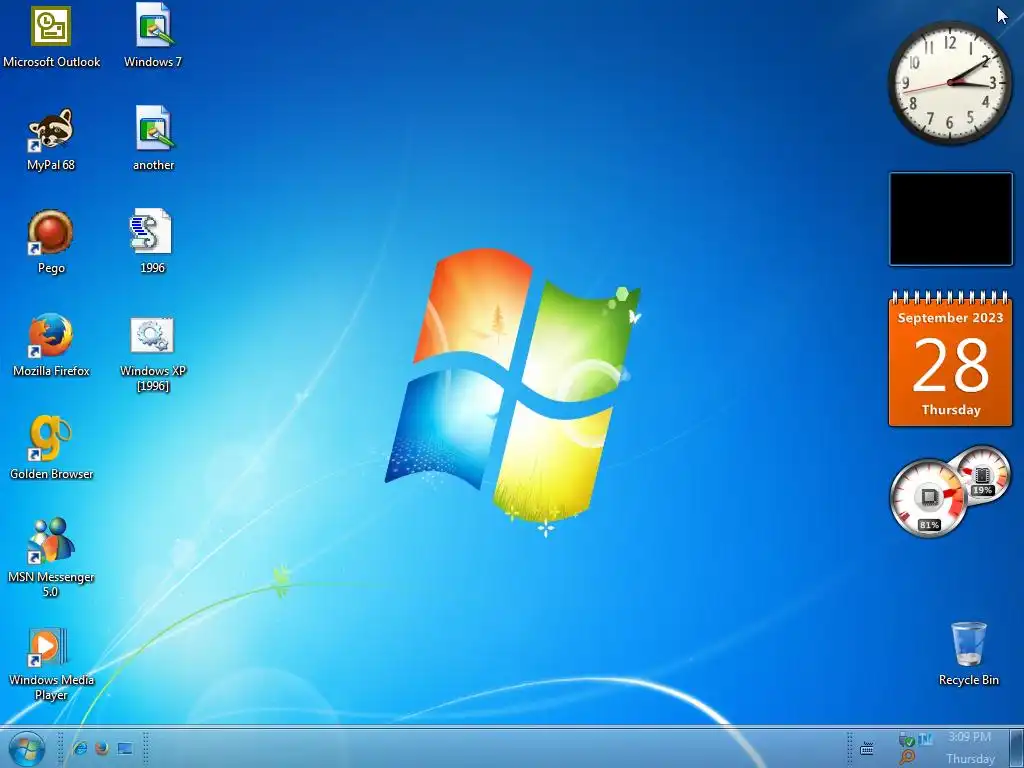Image resolution: width=1024 pixels, height=768 pixels.
Task: Open Internet Explorer from Quick Launch
Action: pyautogui.click(x=80, y=748)
